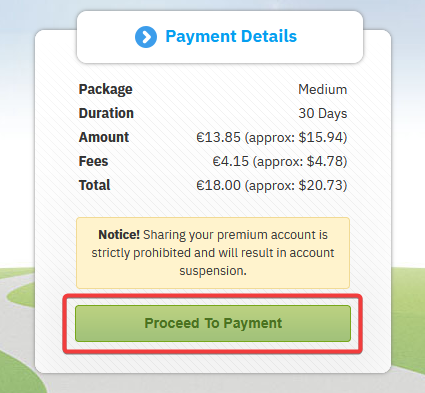Click the approx $15.94 amount conversion

[x=296, y=138]
